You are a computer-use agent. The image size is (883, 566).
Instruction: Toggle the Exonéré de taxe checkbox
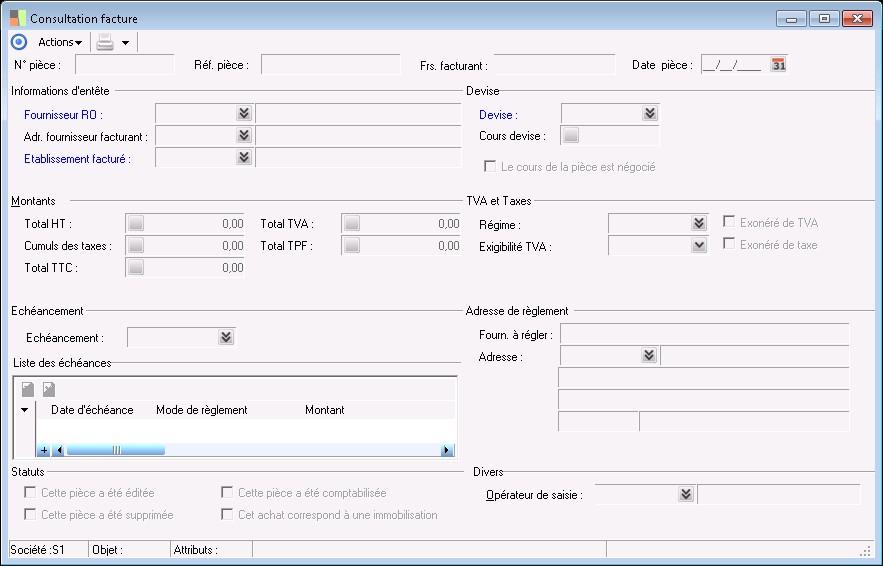(x=729, y=243)
